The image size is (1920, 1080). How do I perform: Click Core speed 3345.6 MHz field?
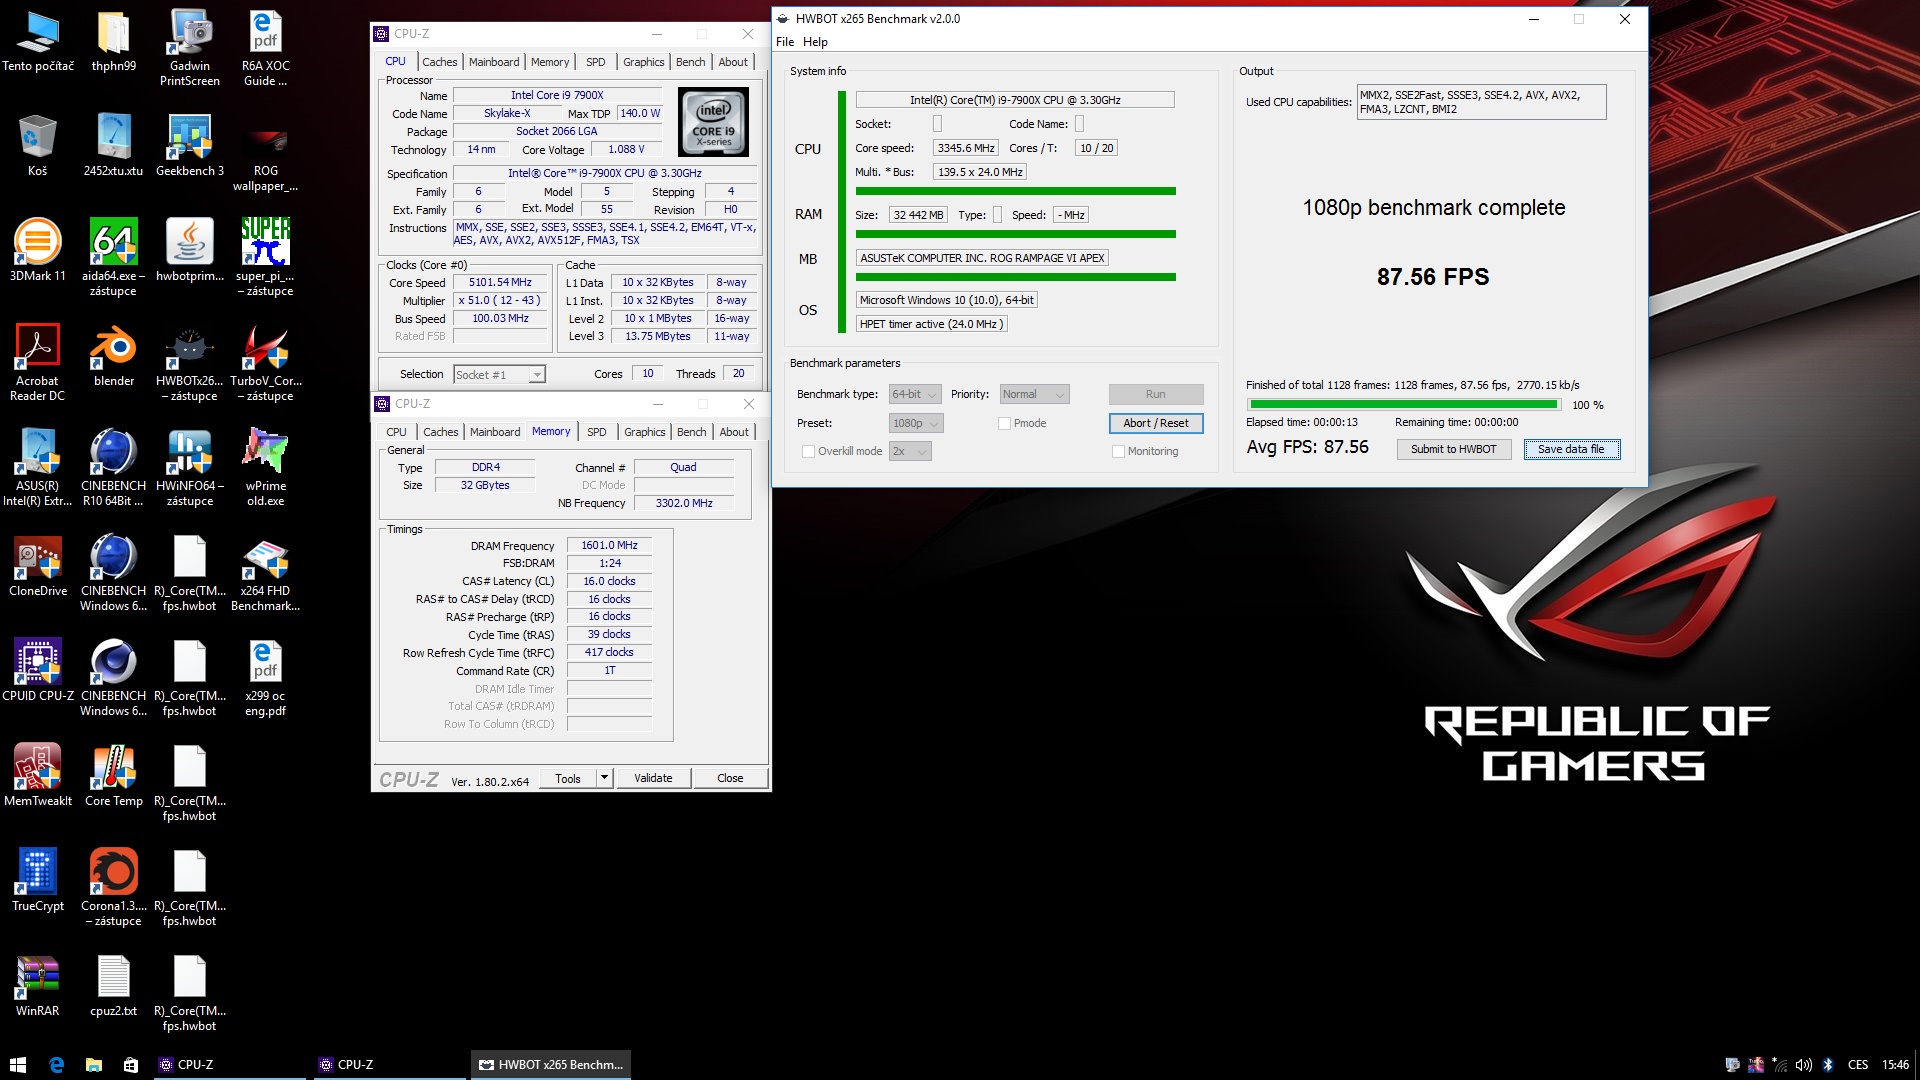coord(966,148)
